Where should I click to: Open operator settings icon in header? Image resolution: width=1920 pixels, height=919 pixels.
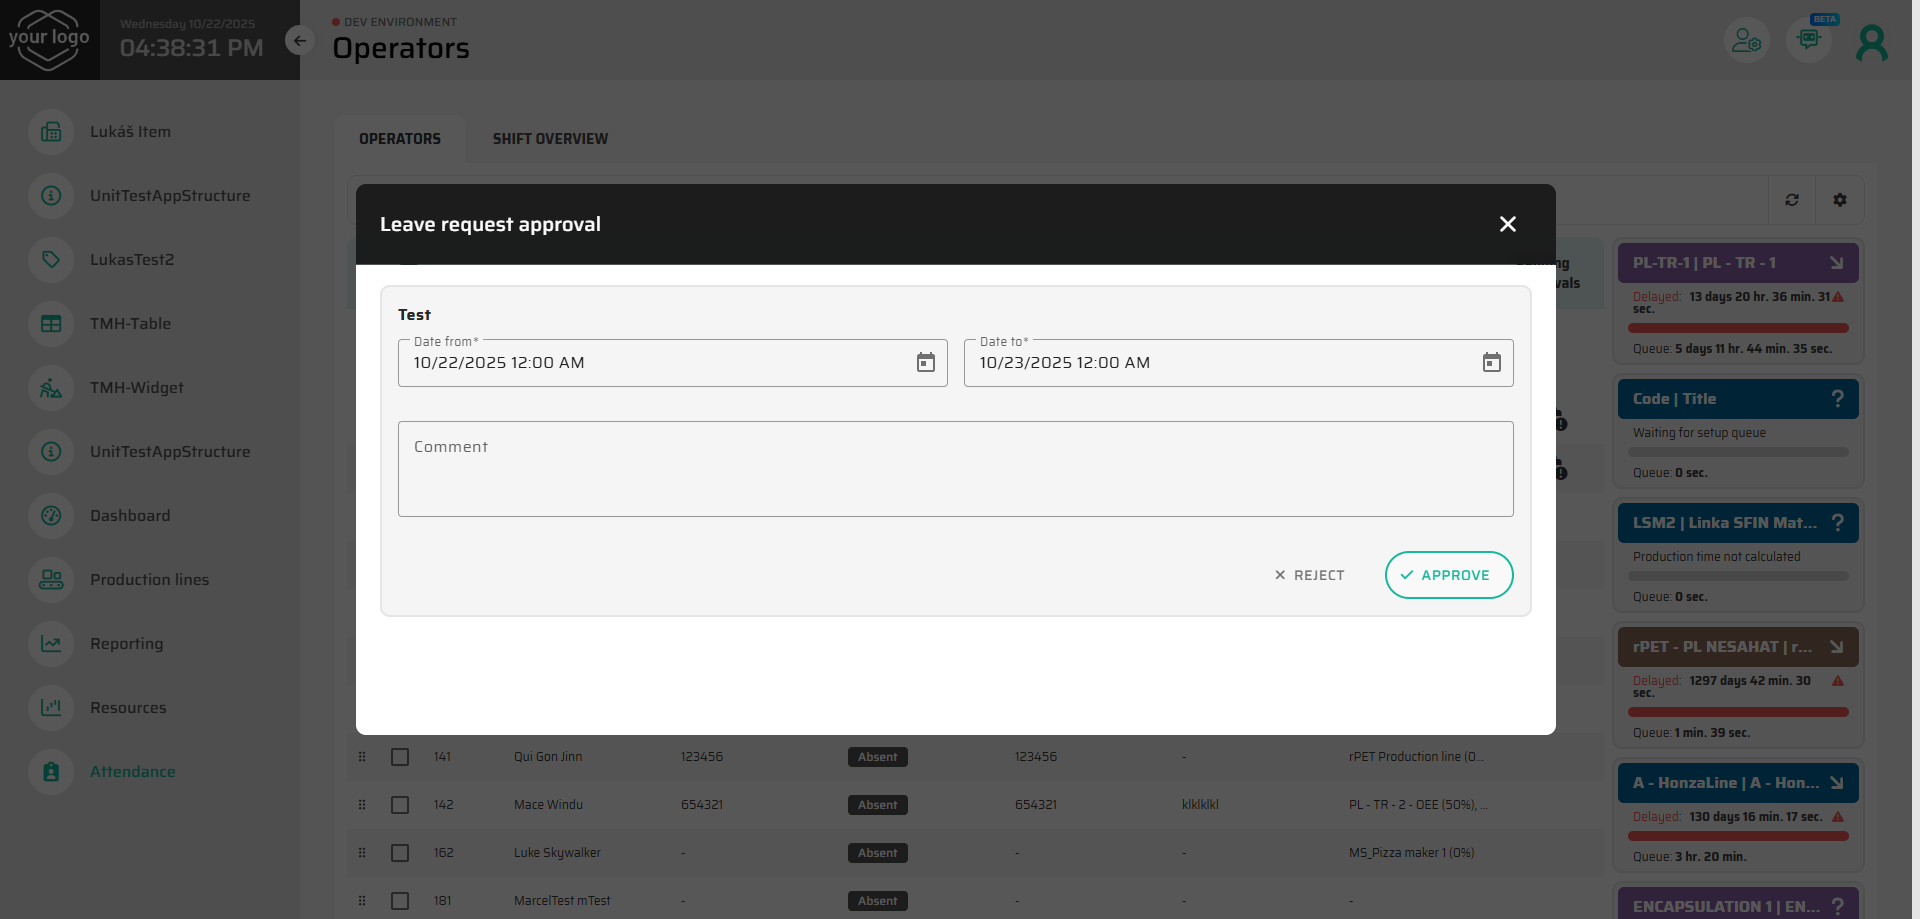(1746, 41)
